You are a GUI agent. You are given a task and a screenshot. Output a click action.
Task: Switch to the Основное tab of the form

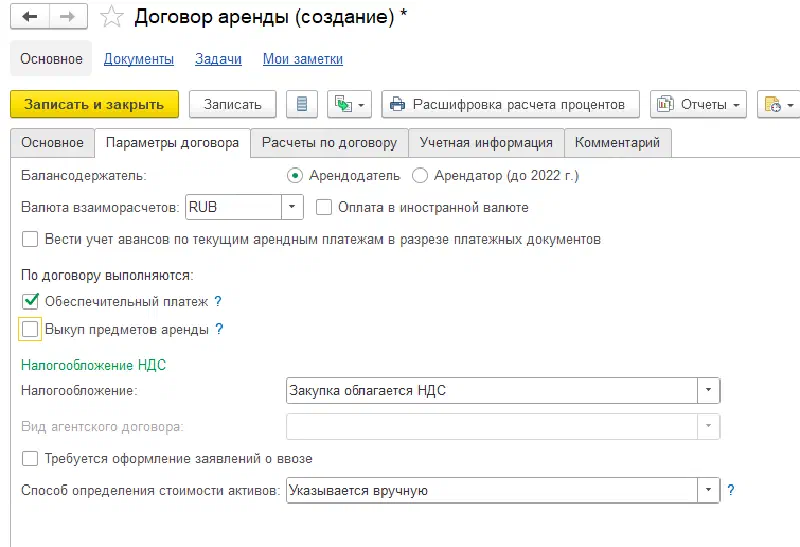tap(52, 142)
